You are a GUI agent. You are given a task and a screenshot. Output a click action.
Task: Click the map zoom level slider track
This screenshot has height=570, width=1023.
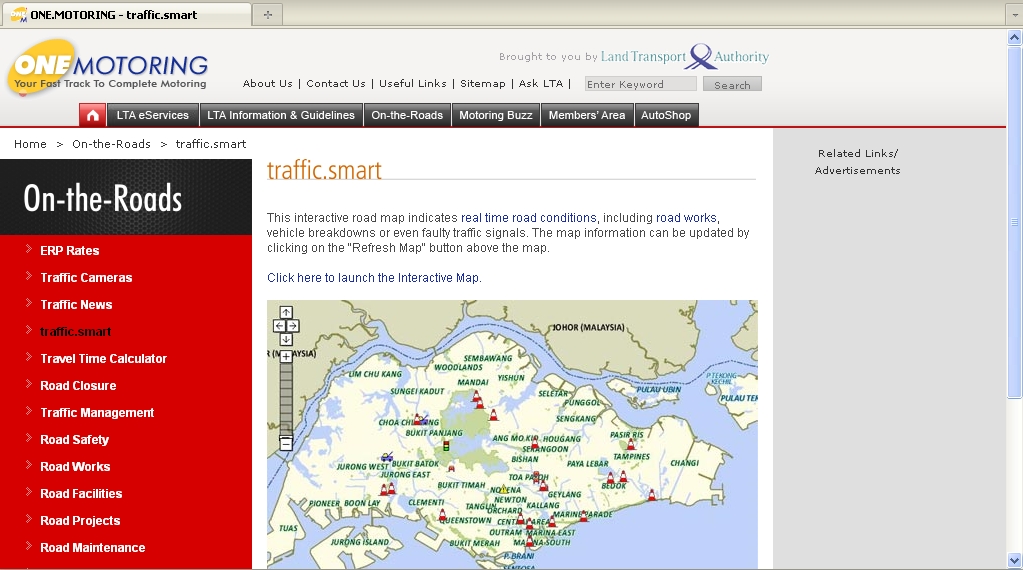[x=286, y=398]
